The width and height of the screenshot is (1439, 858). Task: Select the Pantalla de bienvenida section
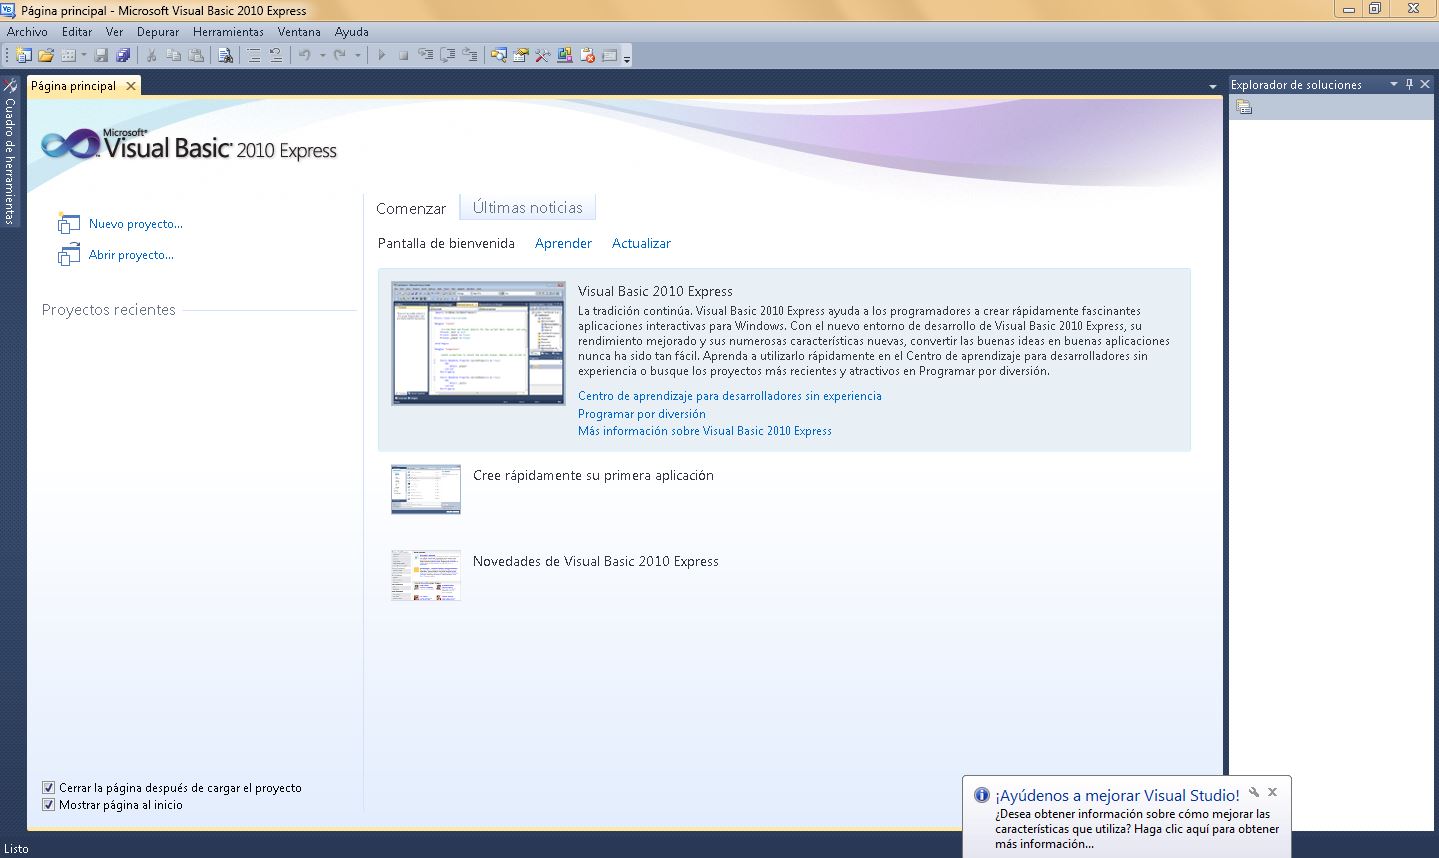pyautogui.click(x=446, y=243)
